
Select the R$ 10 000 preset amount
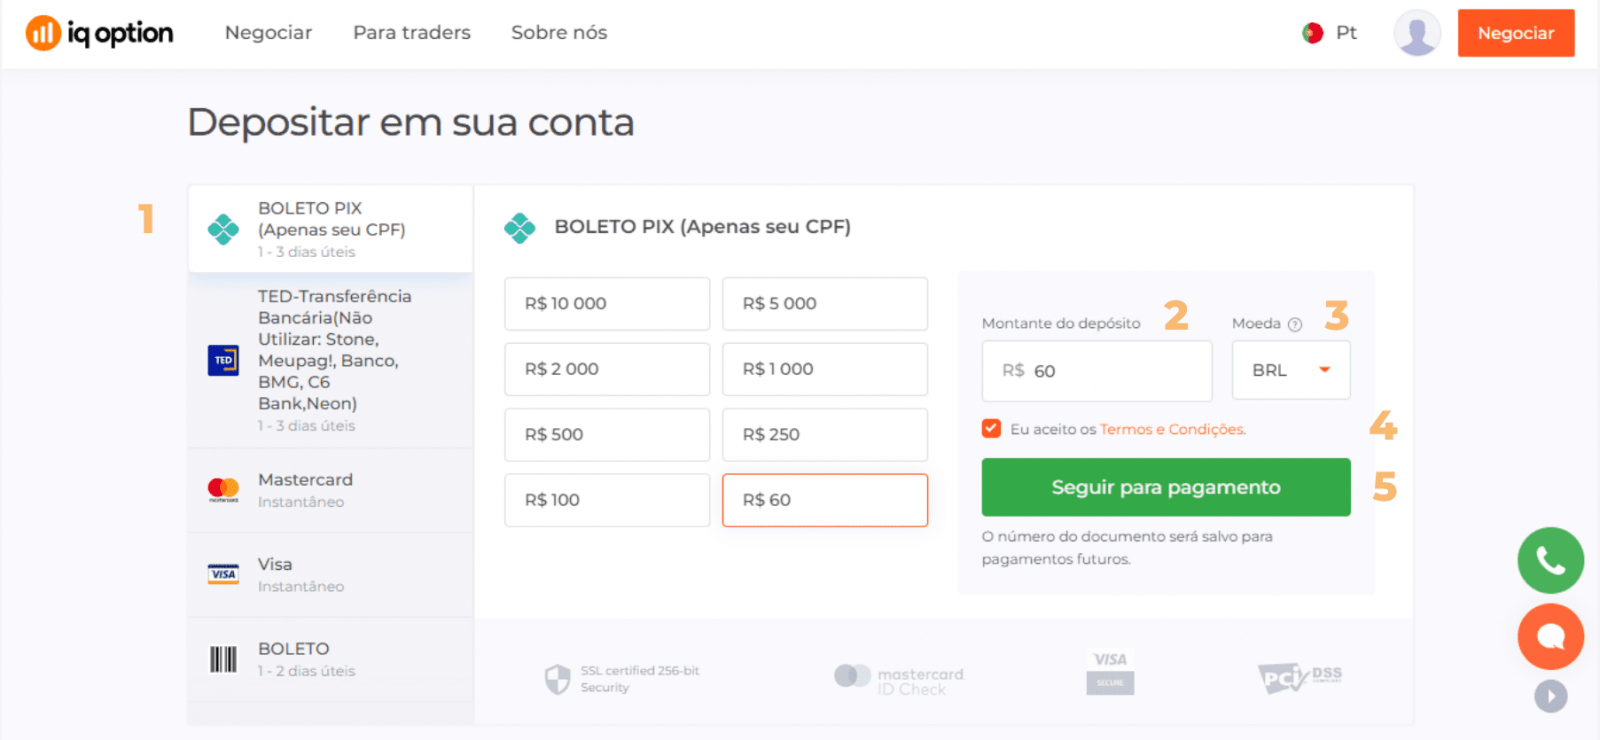(x=607, y=304)
